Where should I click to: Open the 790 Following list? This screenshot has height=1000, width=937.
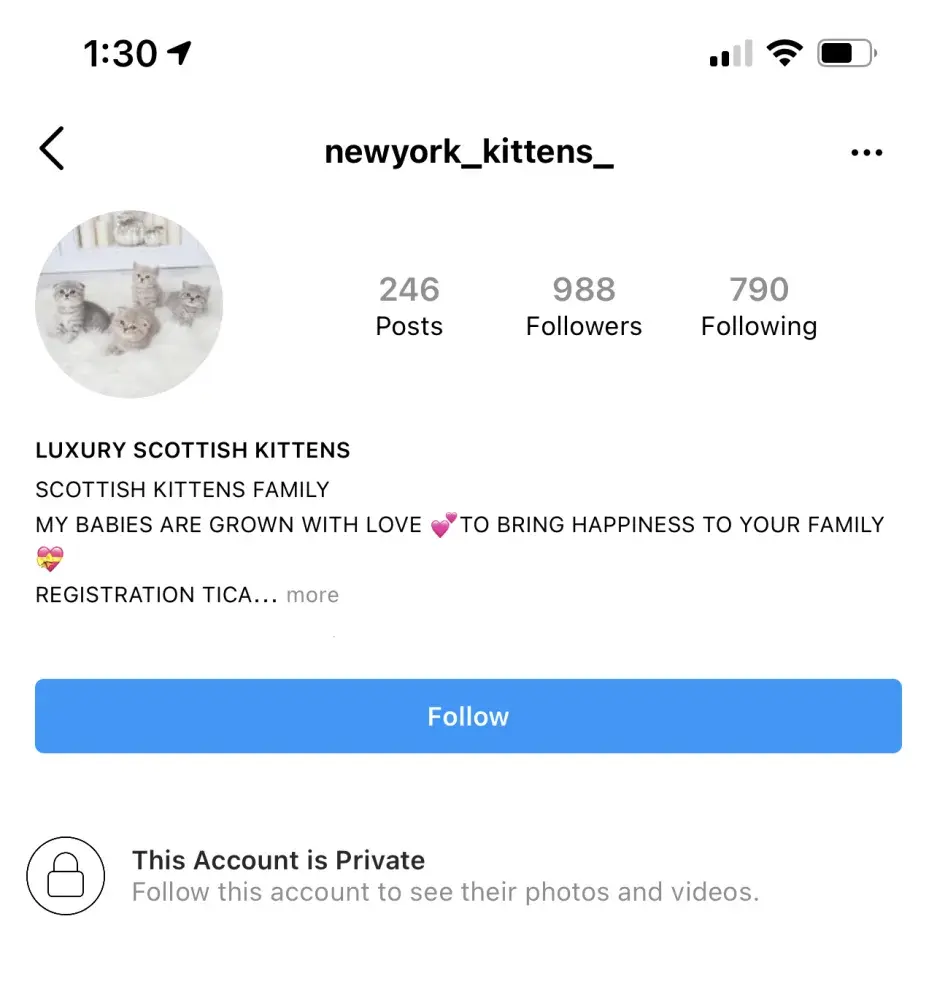(x=759, y=306)
